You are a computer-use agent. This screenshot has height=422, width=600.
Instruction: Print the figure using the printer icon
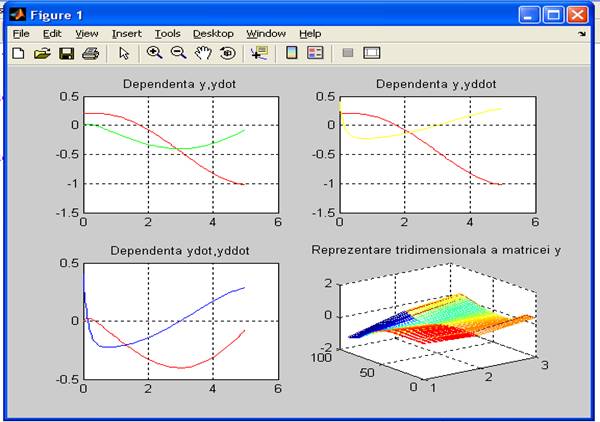[91, 53]
